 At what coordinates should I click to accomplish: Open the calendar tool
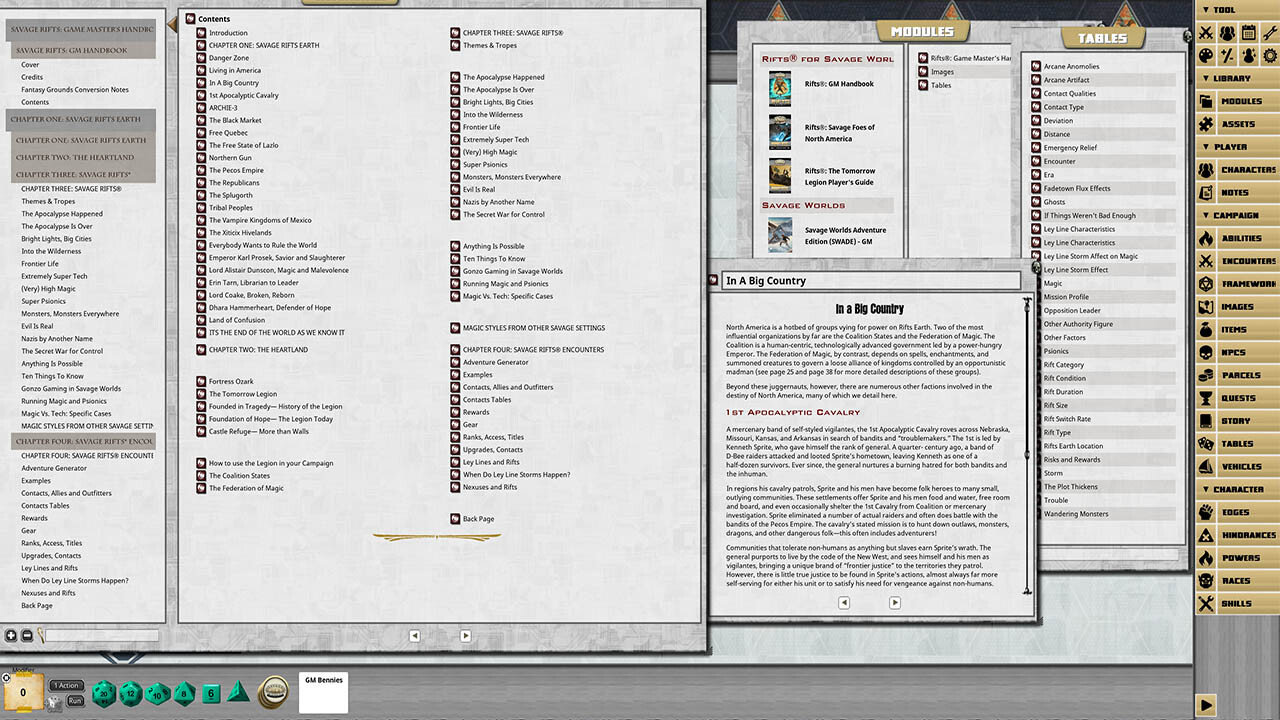1246,33
